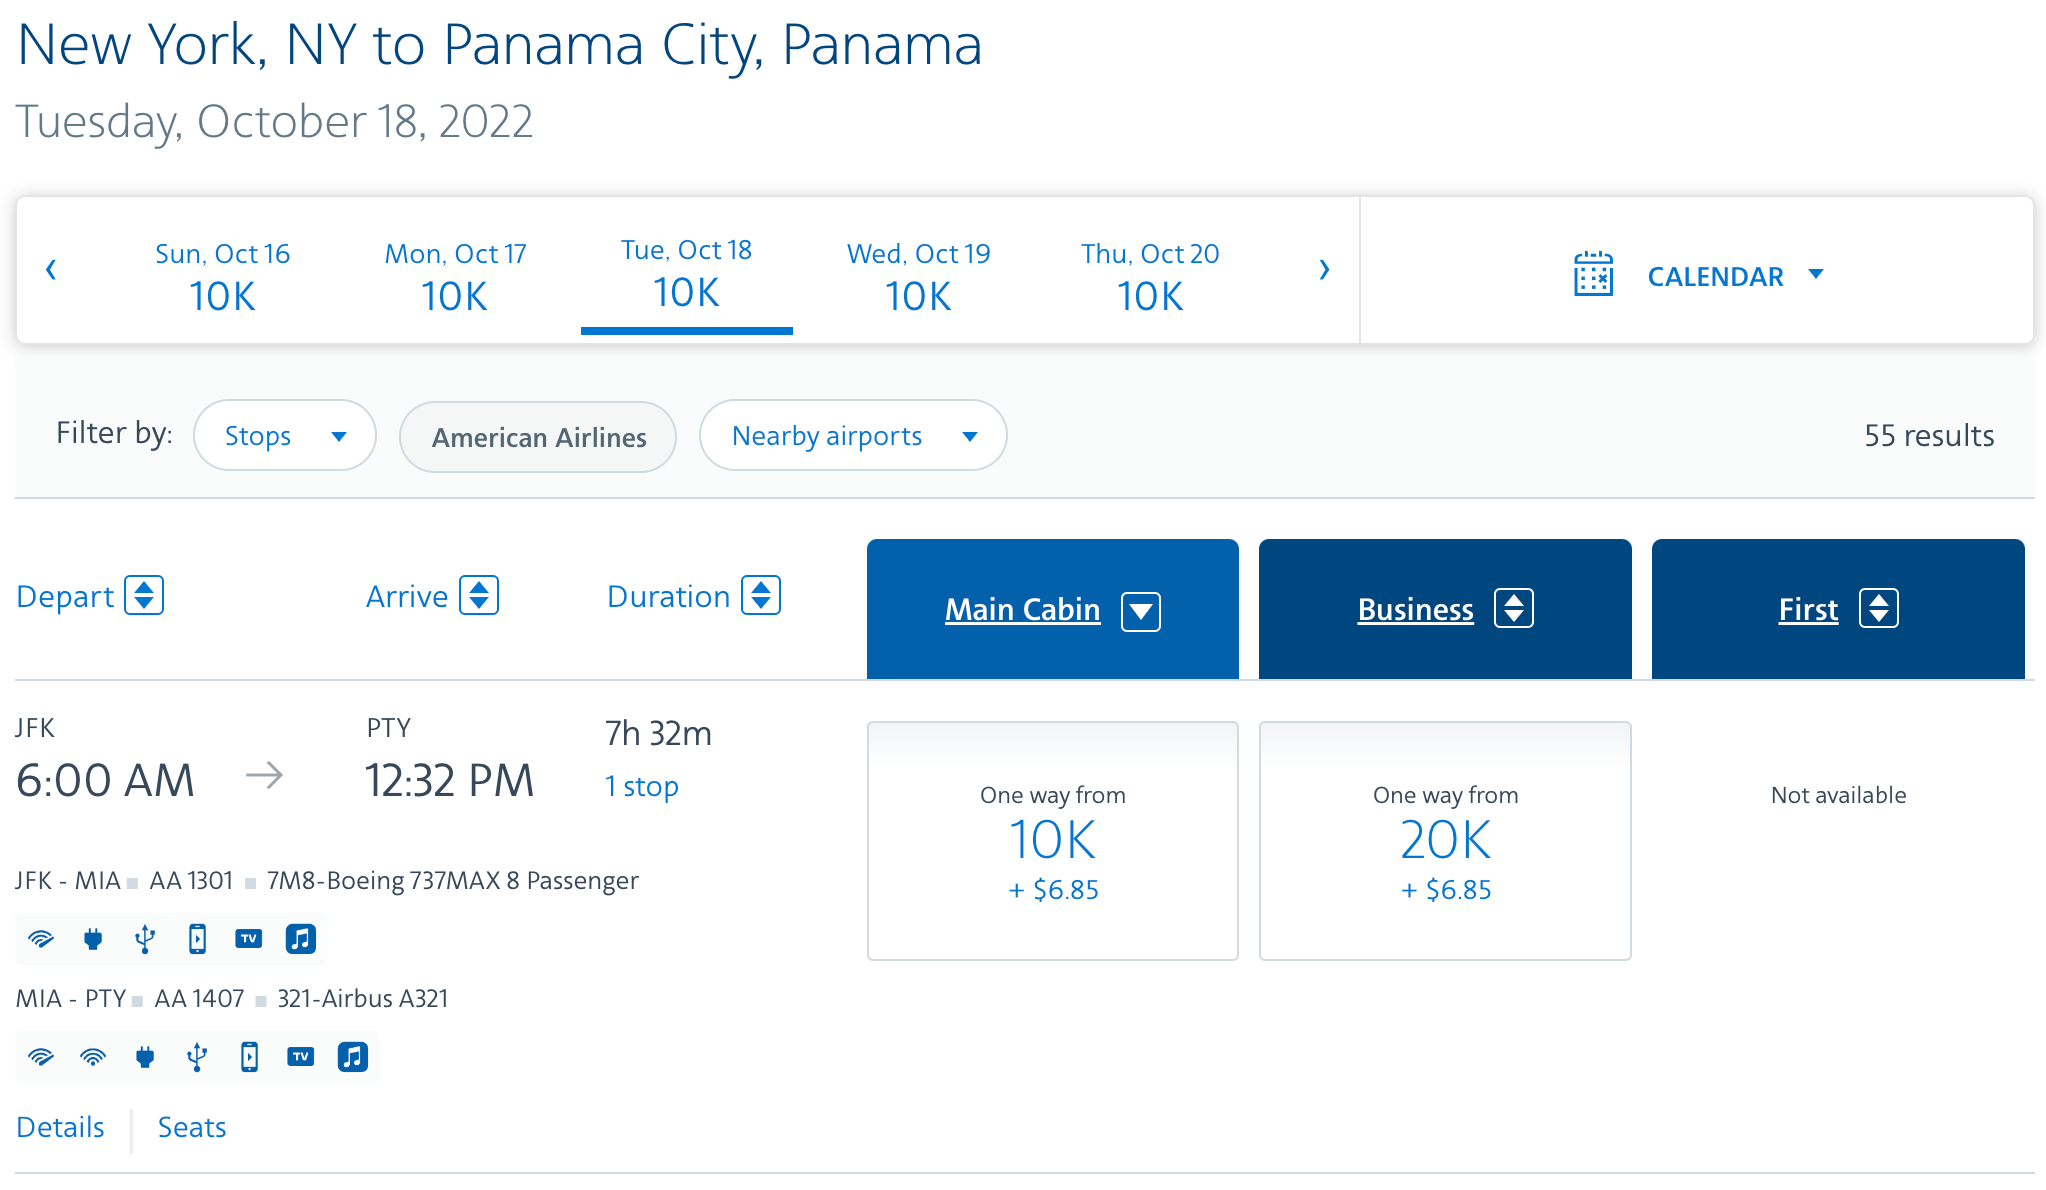
Task: Select Sun, Oct 16 date tab
Action: coord(222,278)
